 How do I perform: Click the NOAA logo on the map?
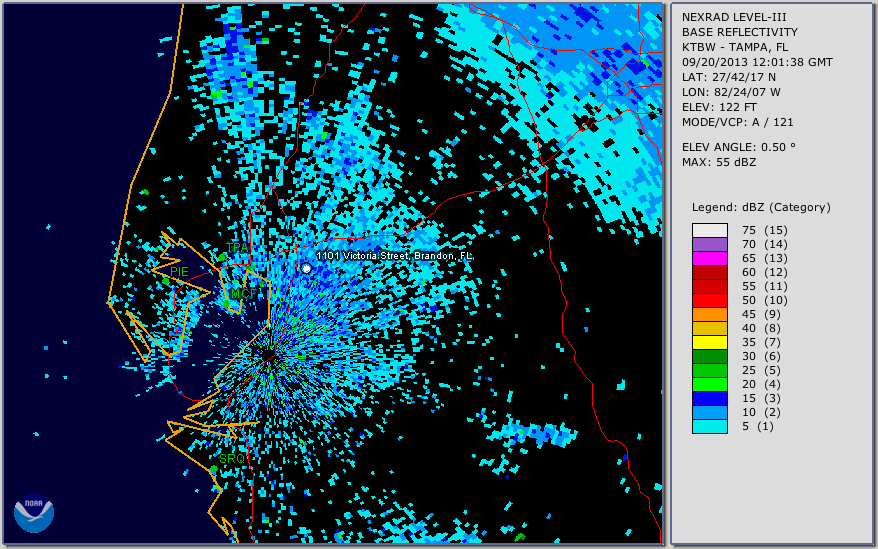click(x=34, y=513)
